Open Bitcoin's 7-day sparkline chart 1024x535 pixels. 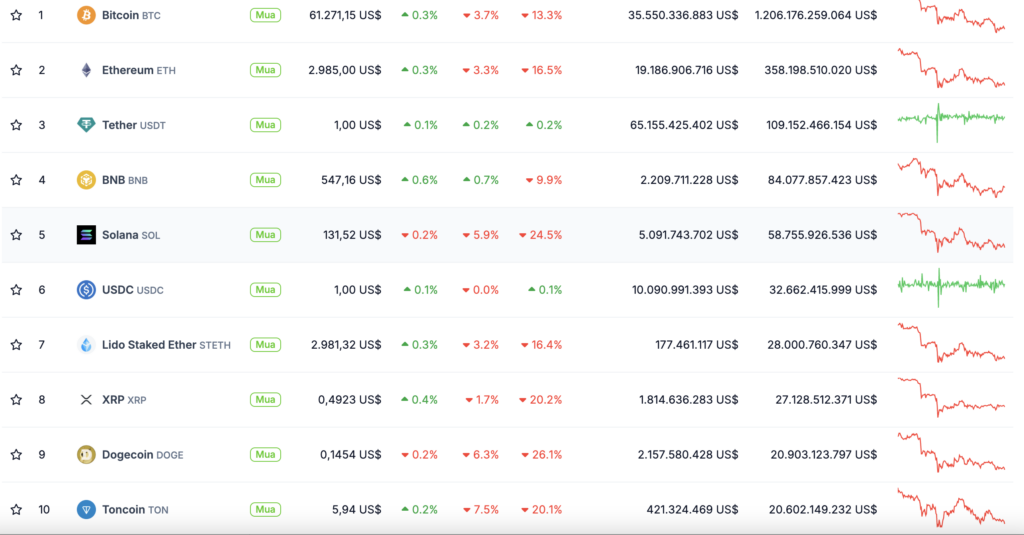click(952, 17)
